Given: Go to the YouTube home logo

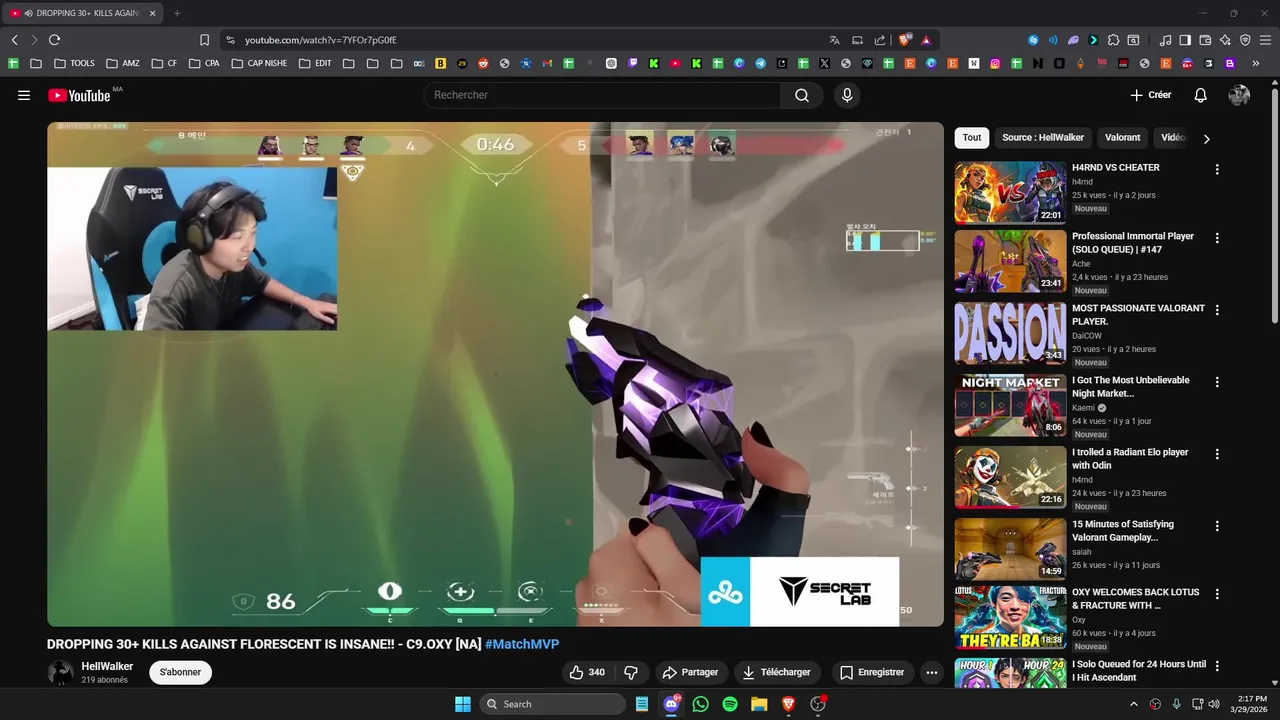Looking at the screenshot, I should (79, 95).
